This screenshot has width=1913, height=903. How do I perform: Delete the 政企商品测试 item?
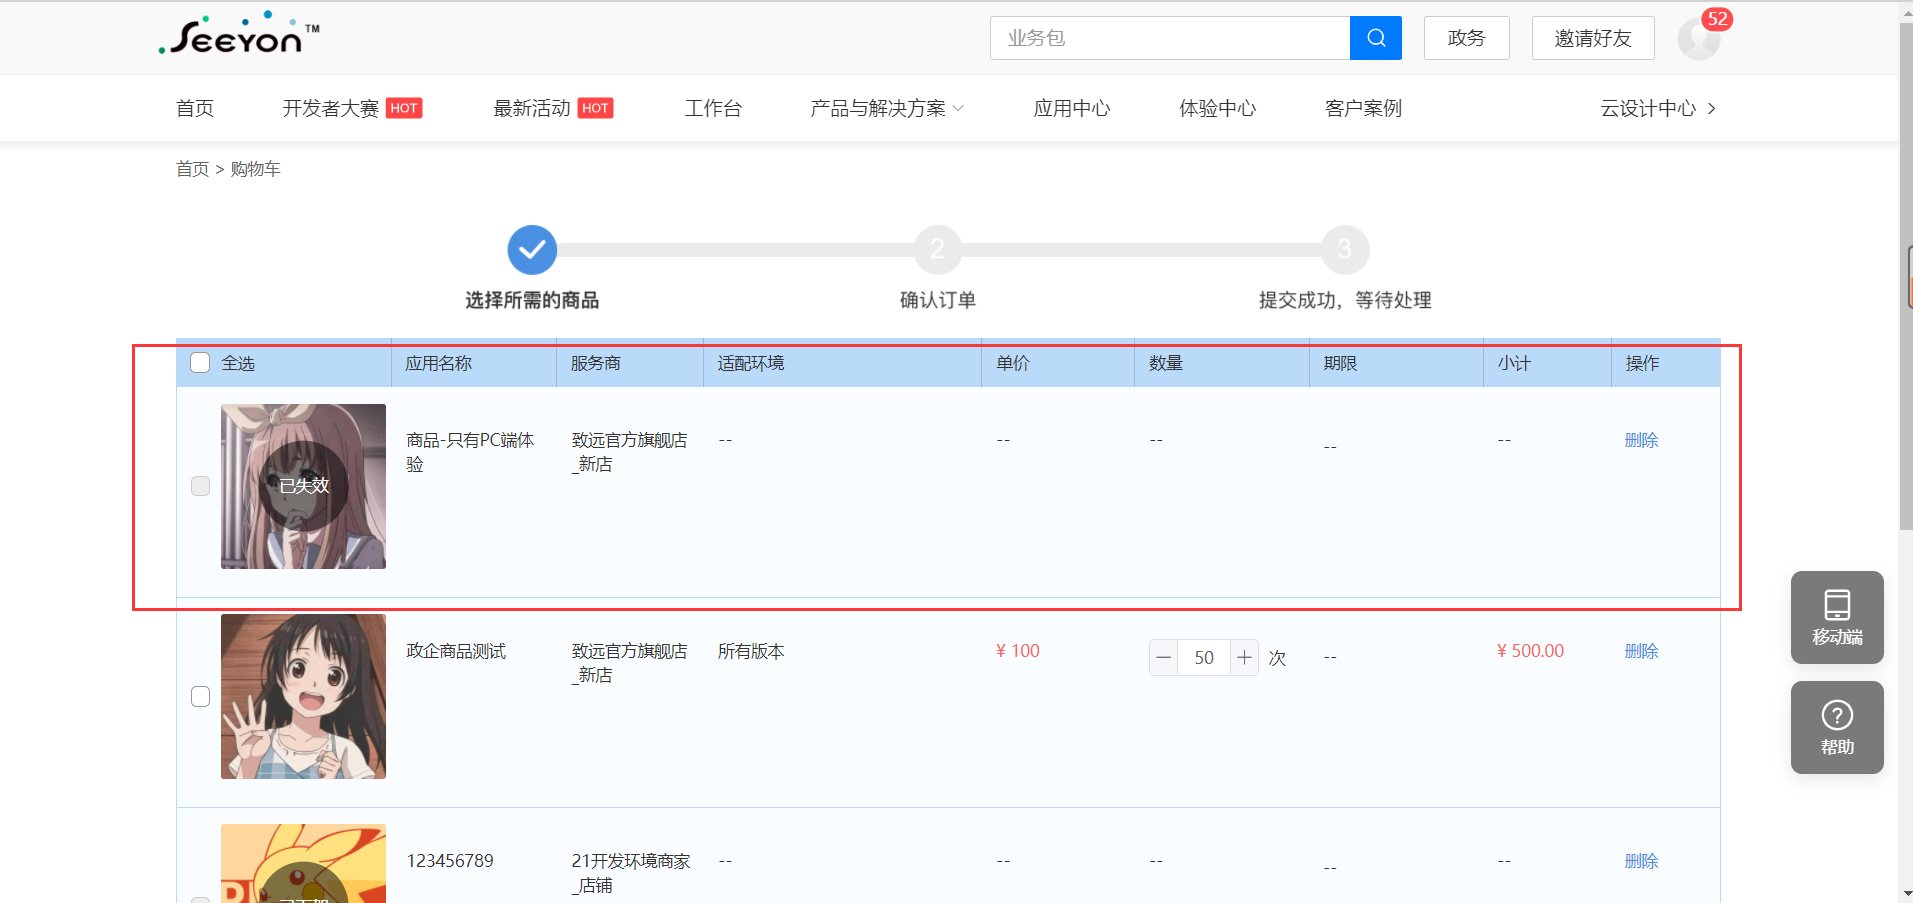tap(1641, 651)
